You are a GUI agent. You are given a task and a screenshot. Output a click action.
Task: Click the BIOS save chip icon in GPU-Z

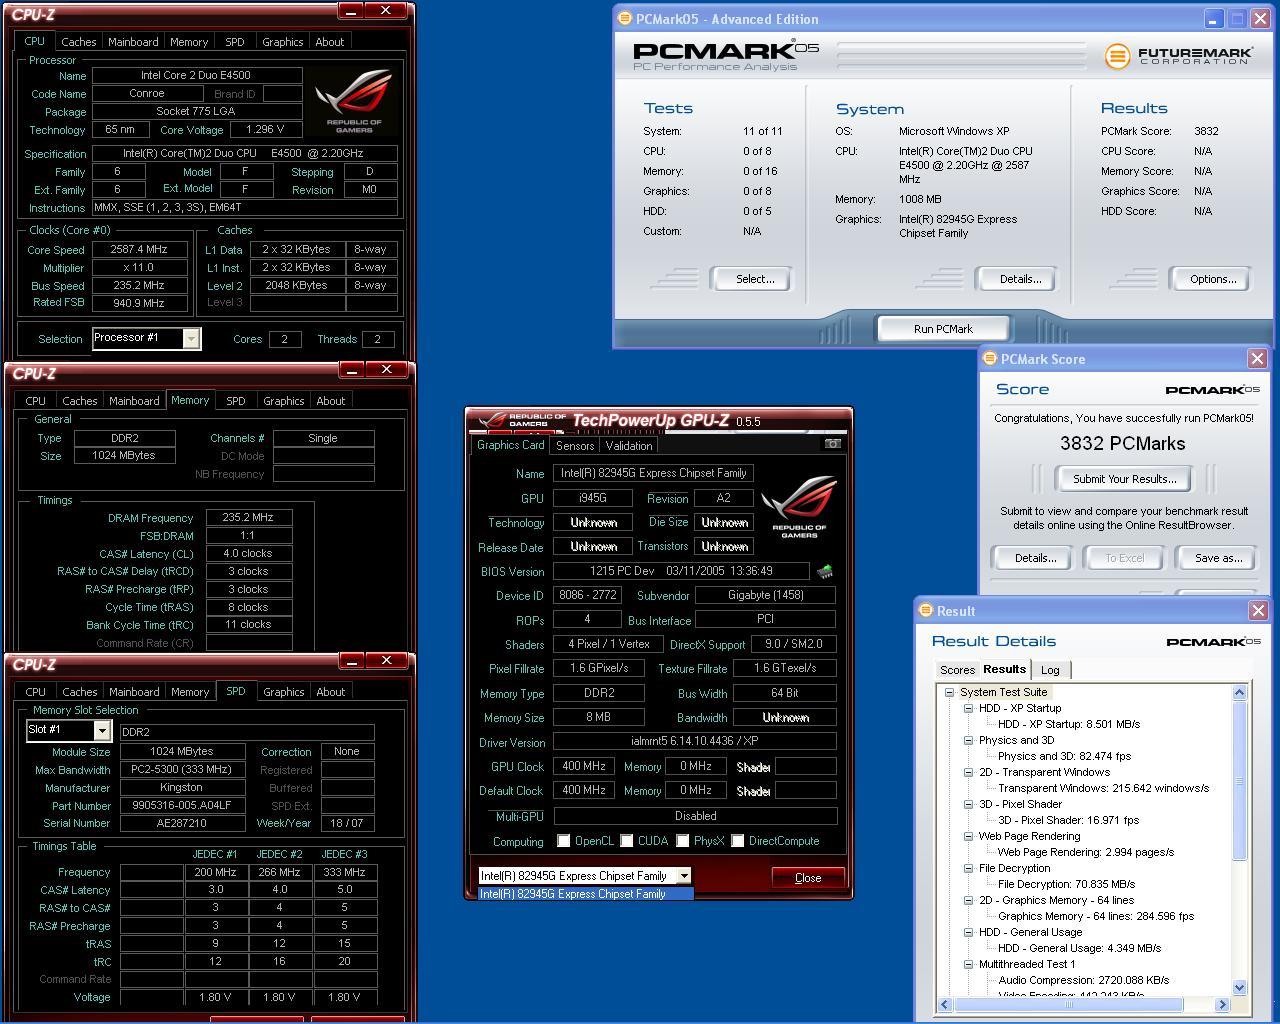pyautogui.click(x=825, y=572)
